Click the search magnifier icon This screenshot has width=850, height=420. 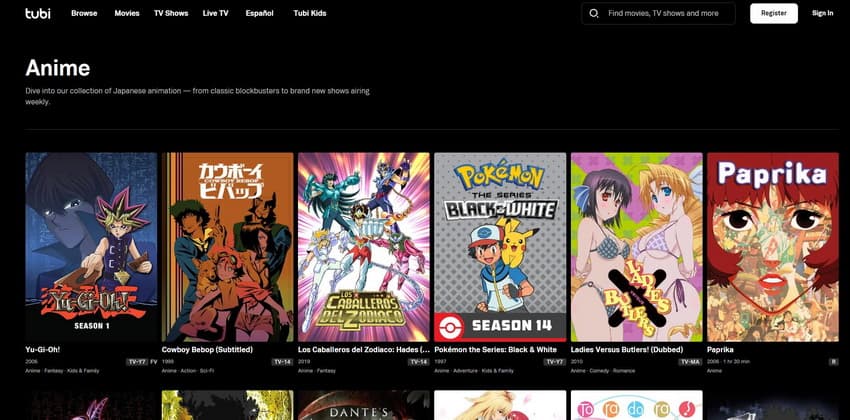594,14
